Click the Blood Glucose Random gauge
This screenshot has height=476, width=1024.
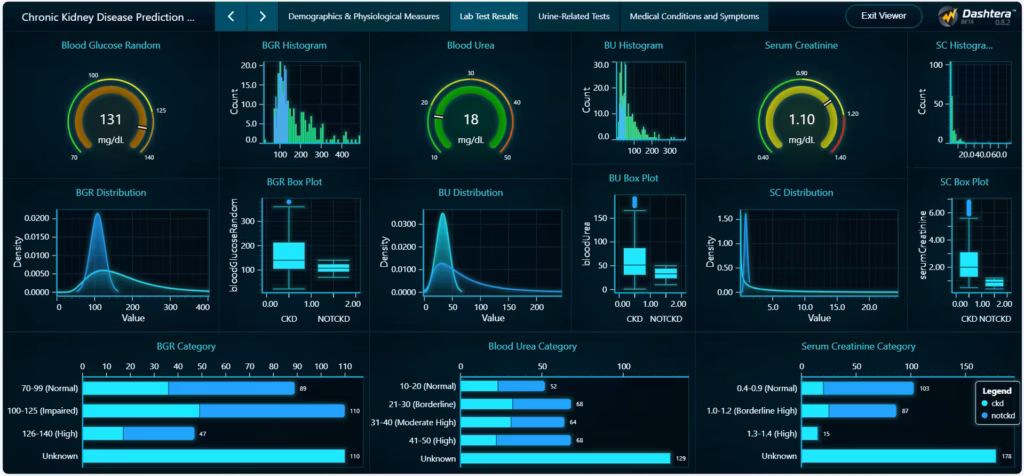coord(110,118)
